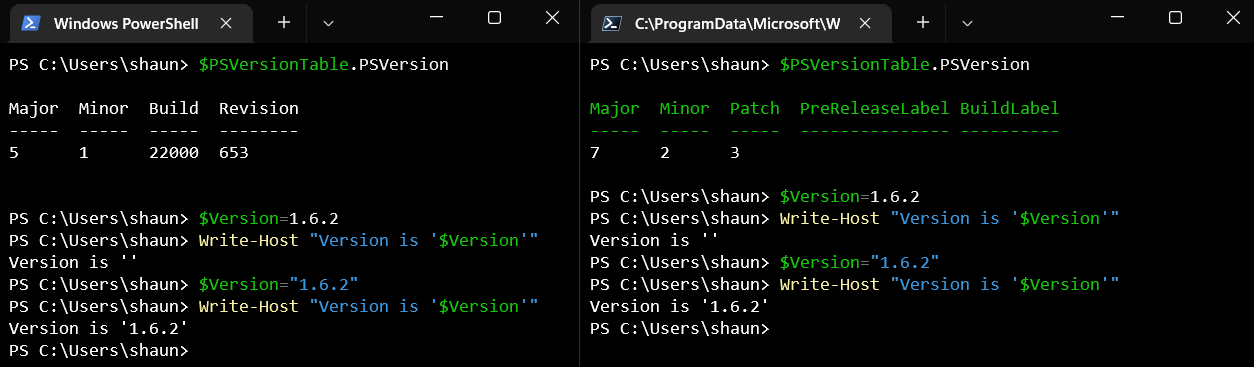Maximize the left PowerShell window
Image resolution: width=1254 pixels, height=367 pixels.
[x=494, y=17]
